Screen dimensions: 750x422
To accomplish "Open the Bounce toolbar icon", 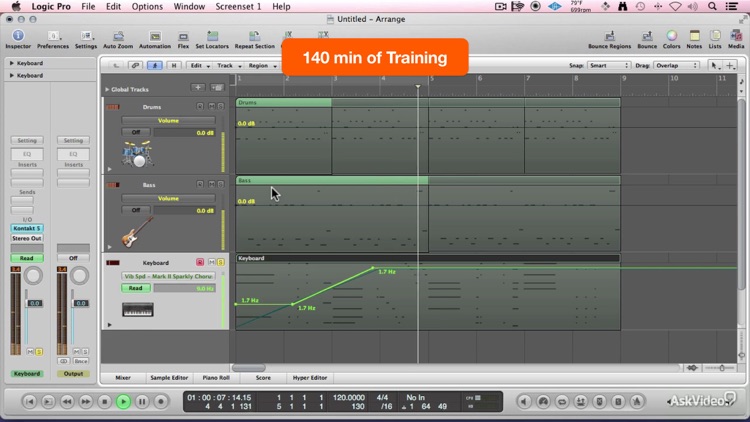I will tap(647, 39).
